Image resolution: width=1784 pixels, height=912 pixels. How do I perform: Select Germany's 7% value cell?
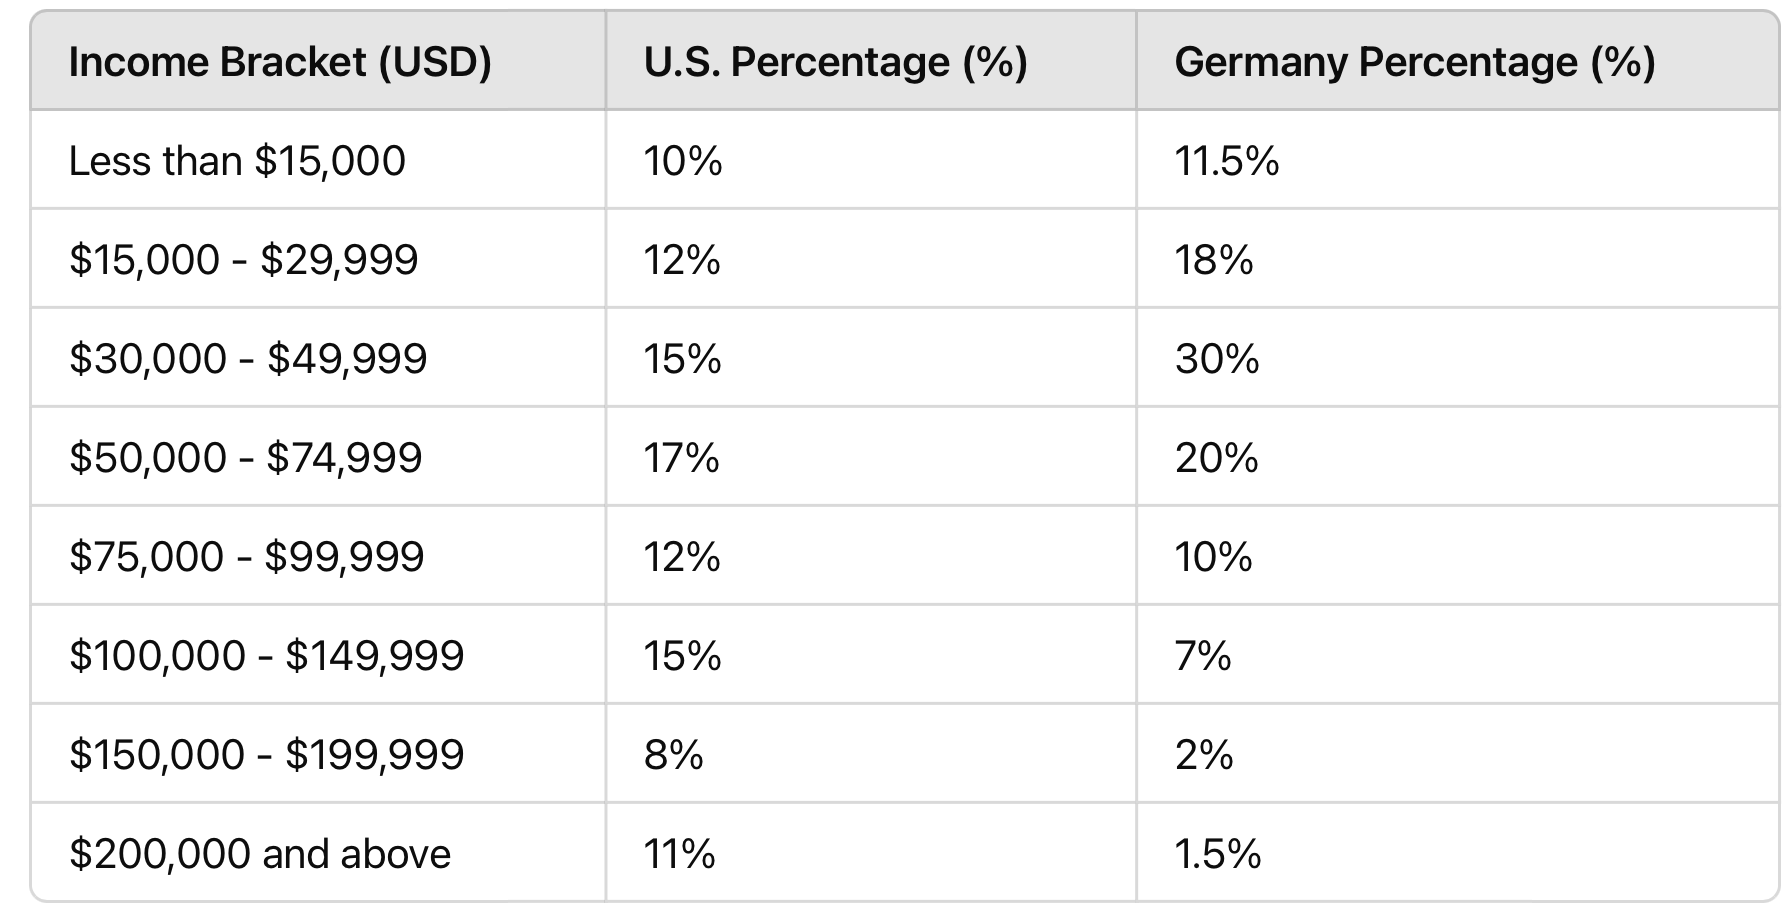pyautogui.click(x=1202, y=656)
